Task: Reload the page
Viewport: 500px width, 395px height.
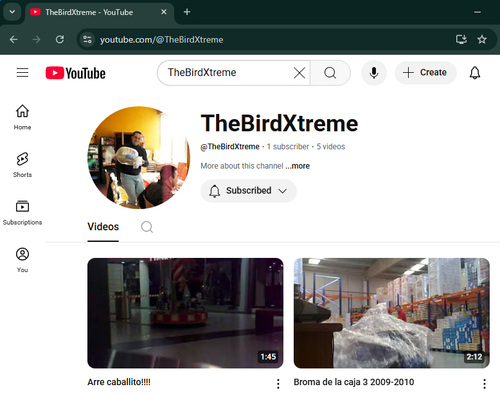Action: (60, 40)
